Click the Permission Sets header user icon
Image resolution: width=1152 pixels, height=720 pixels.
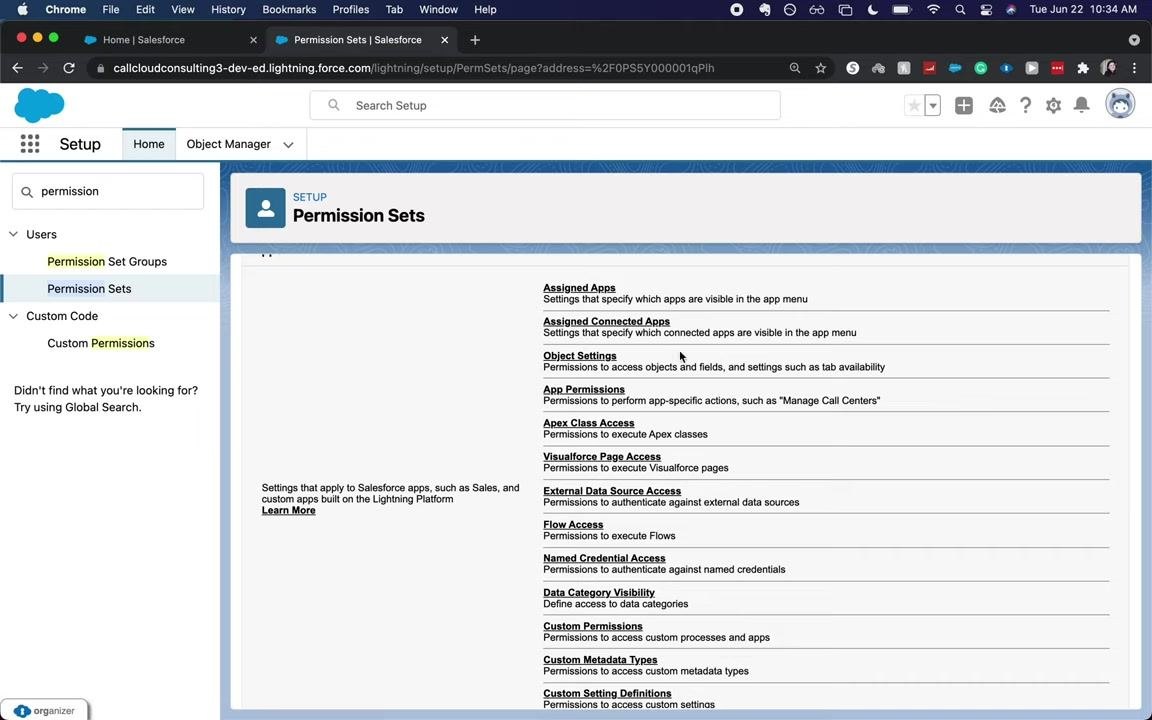coord(265,208)
